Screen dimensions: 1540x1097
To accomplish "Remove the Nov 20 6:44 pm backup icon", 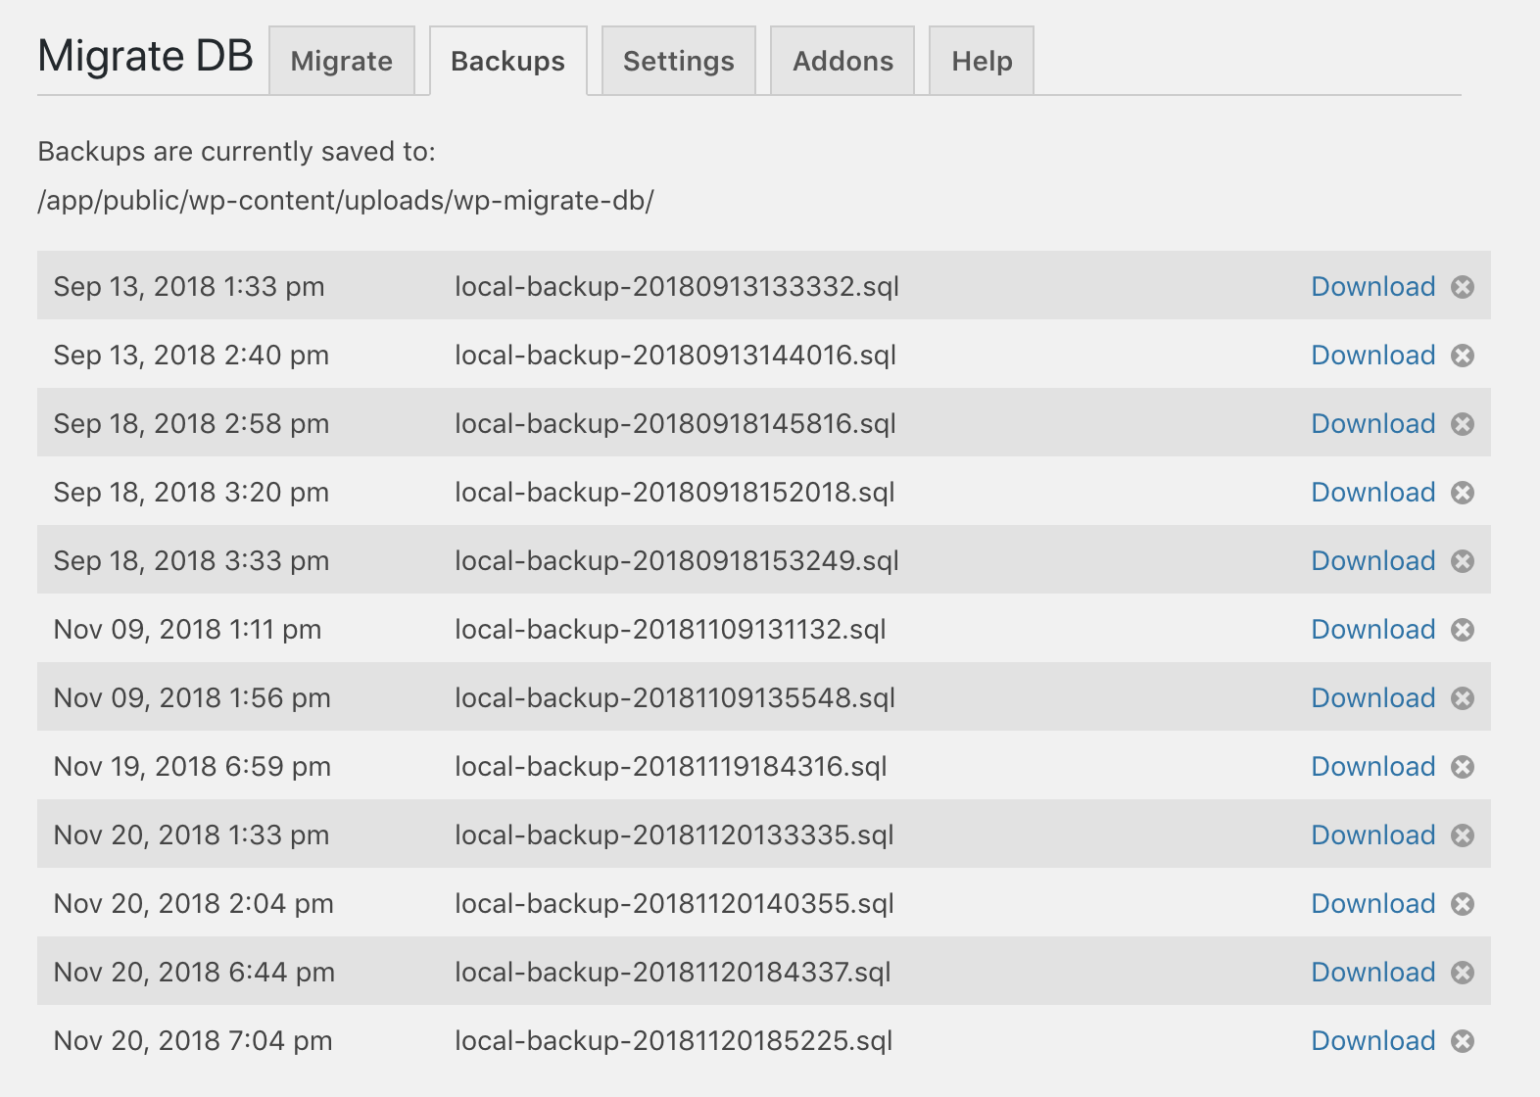I will 1462,972.
